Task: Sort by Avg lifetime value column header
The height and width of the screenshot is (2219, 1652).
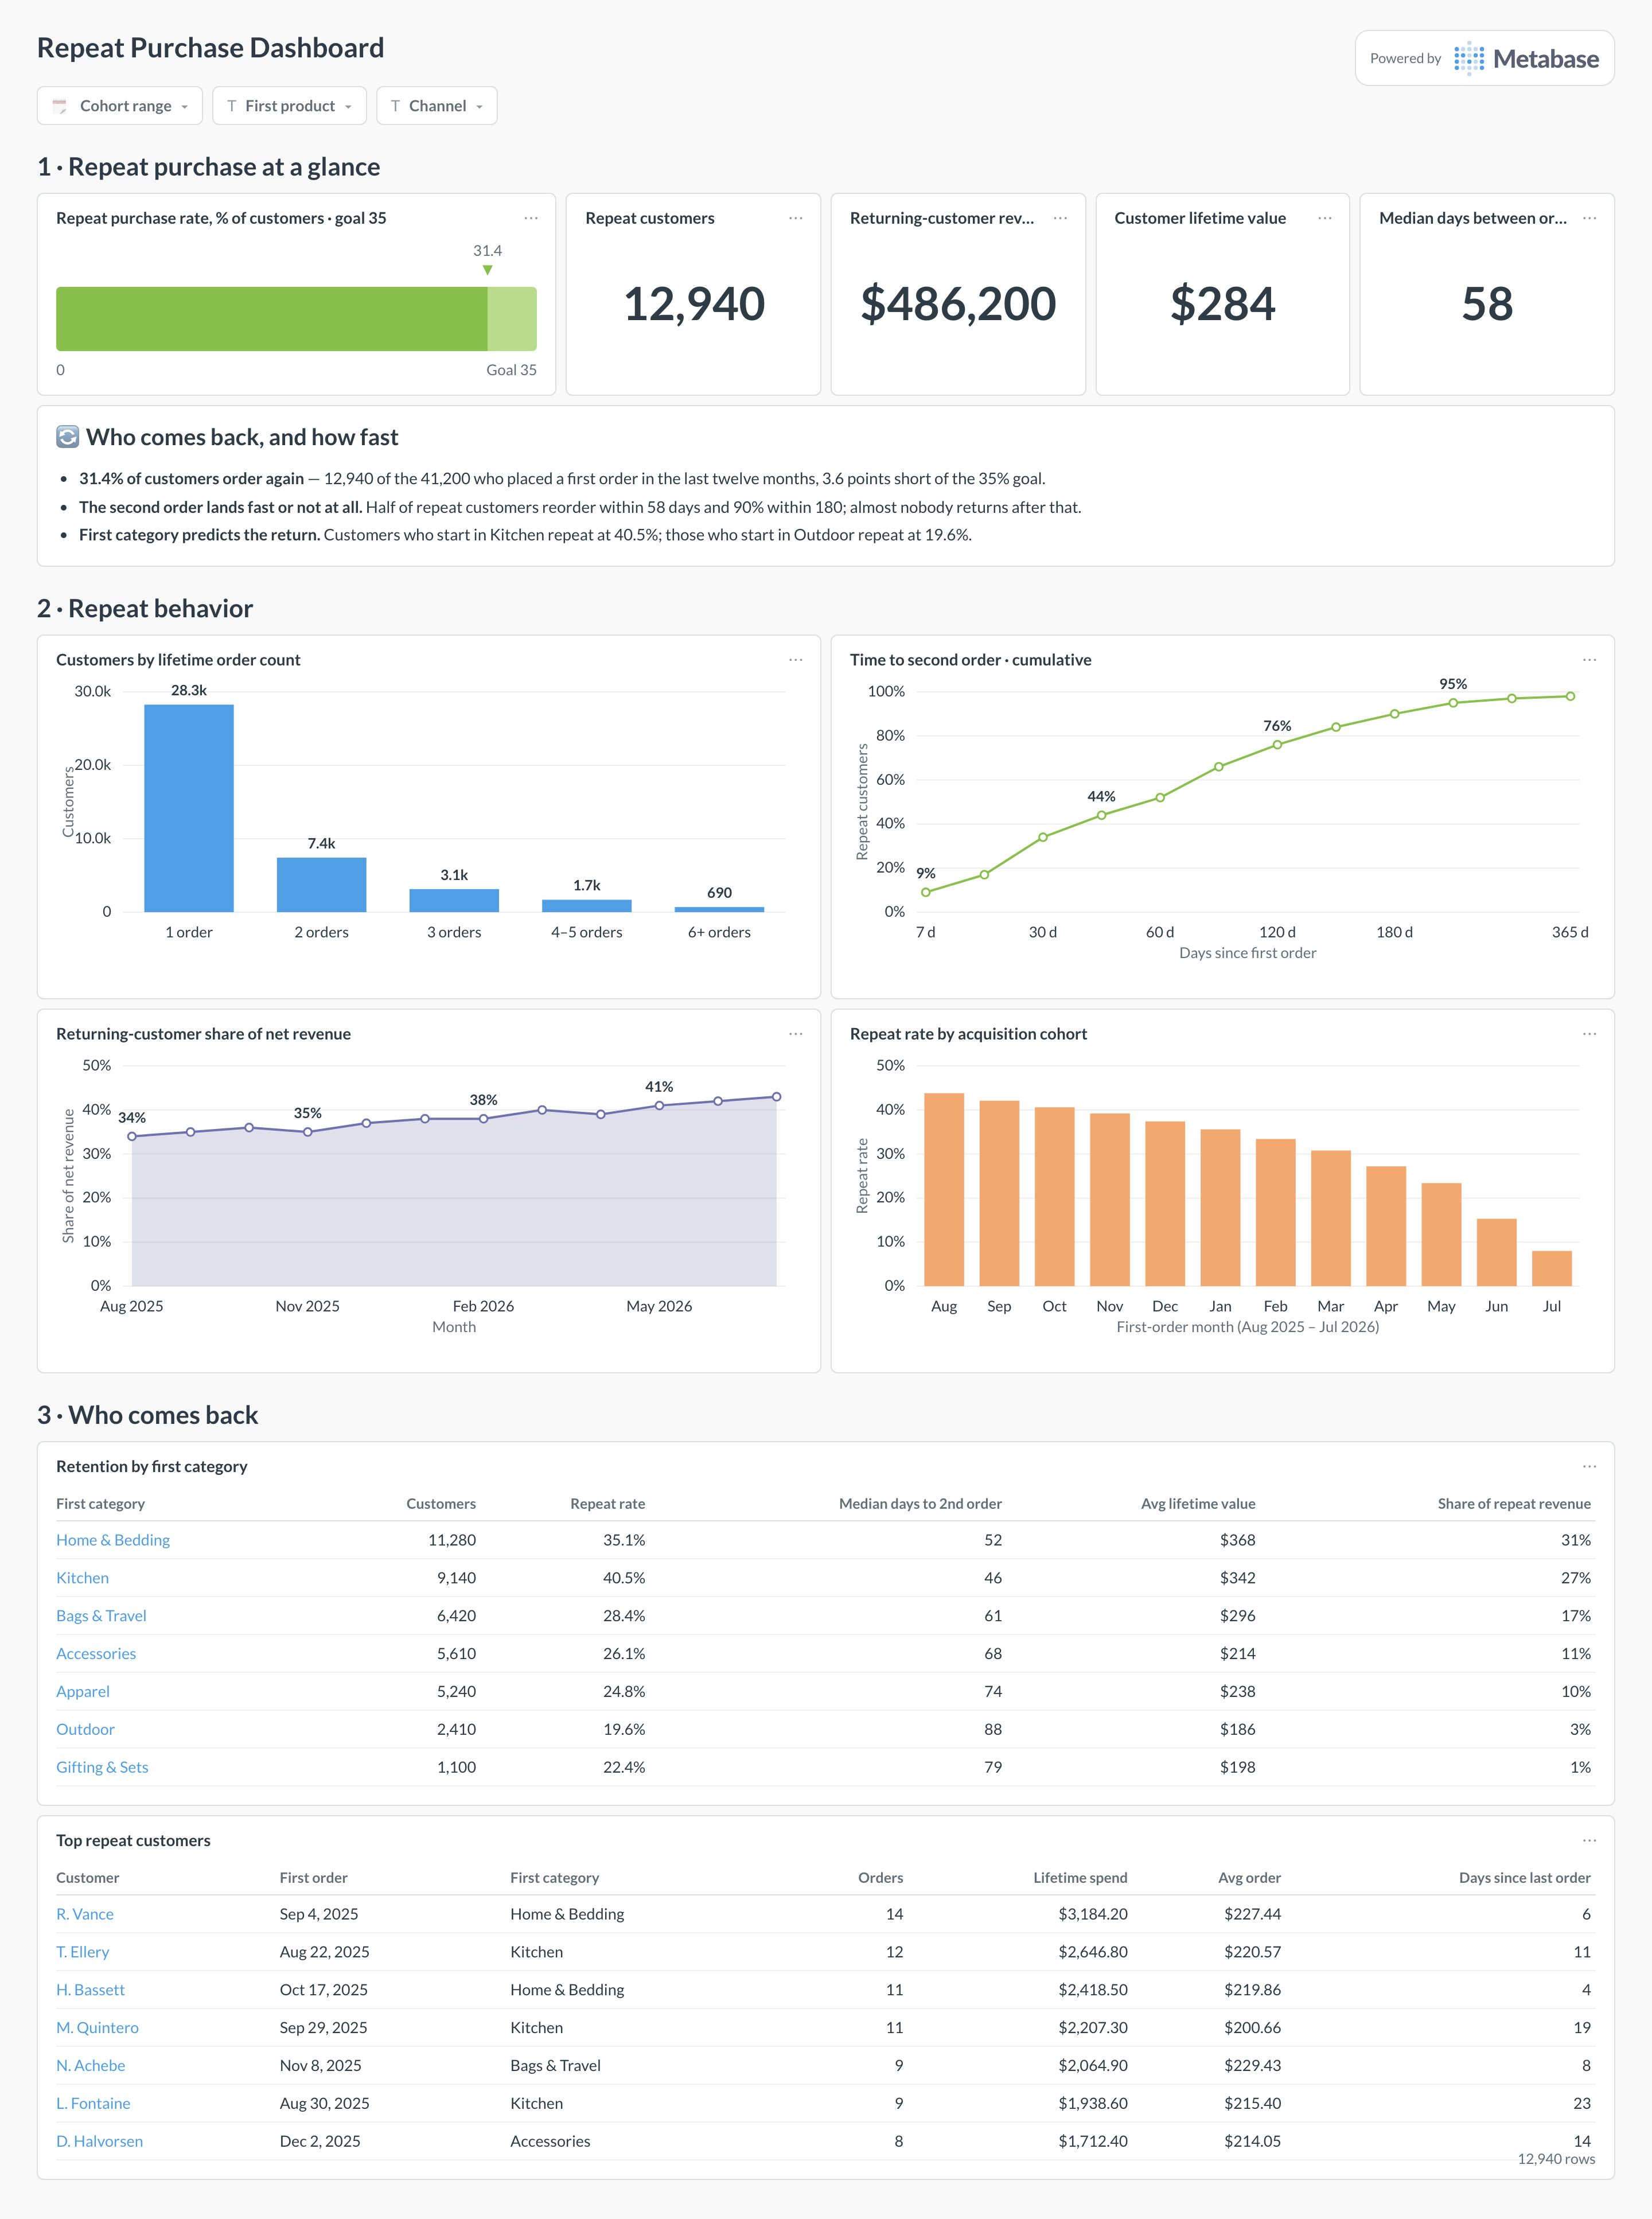Action: [1198, 1504]
